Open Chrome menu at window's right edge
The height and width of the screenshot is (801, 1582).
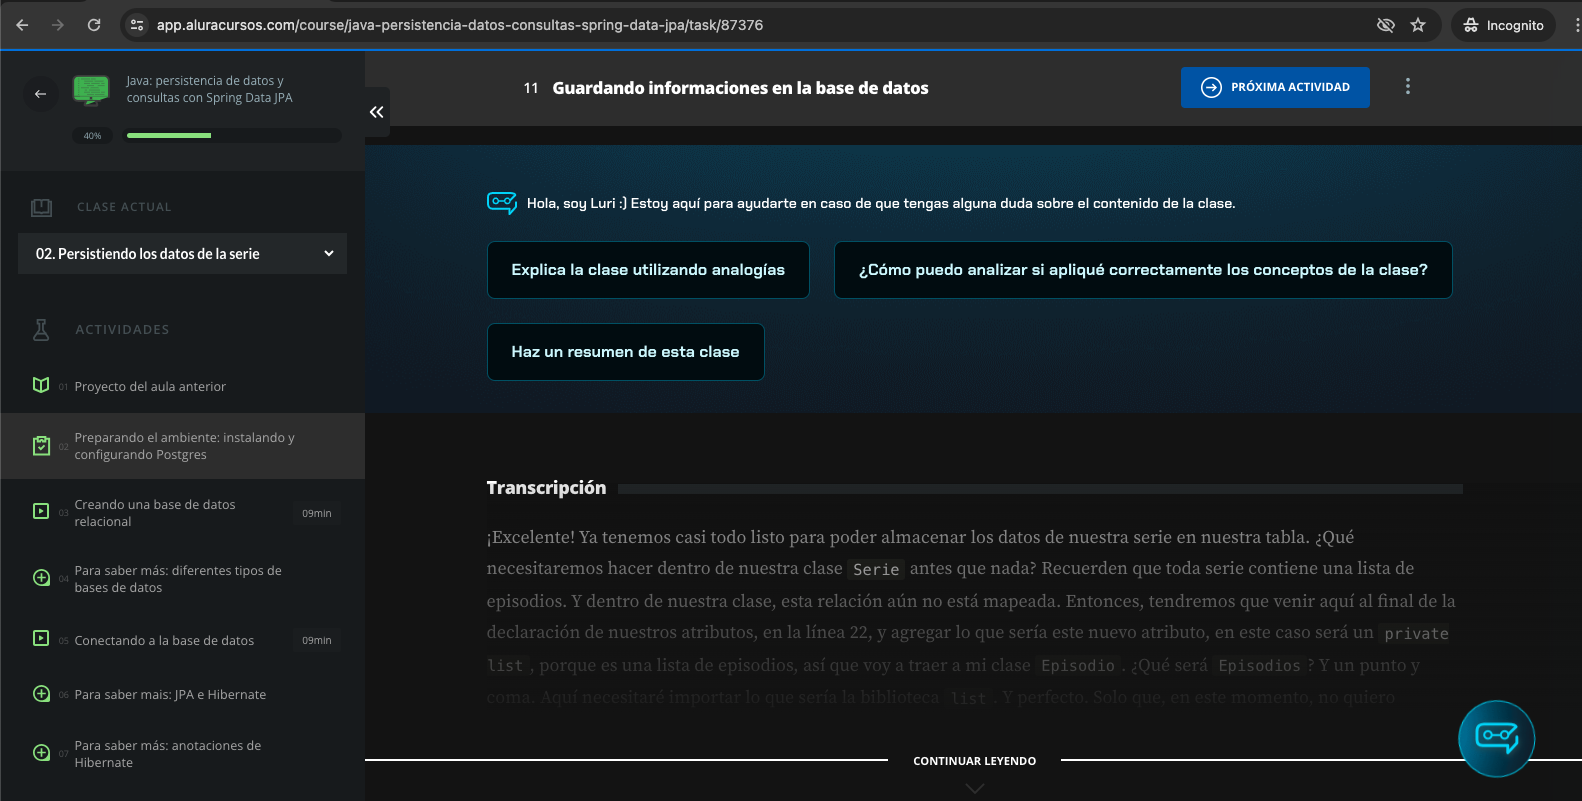(1576, 25)
